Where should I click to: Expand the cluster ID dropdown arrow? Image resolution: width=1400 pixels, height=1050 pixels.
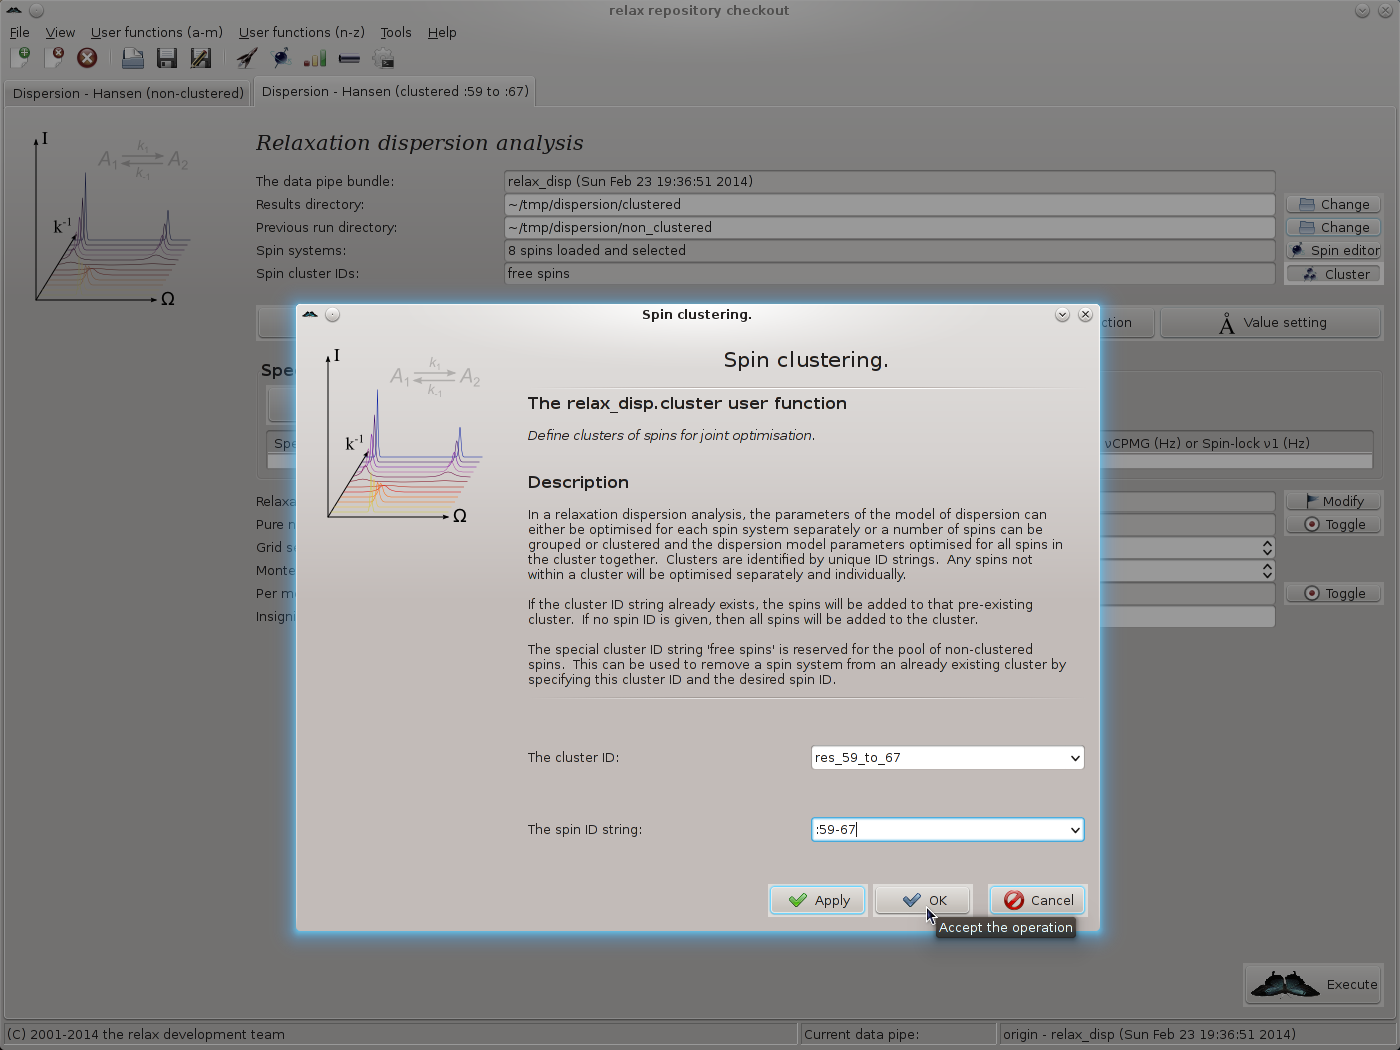pyautogui.click(x=1075, y=758)
